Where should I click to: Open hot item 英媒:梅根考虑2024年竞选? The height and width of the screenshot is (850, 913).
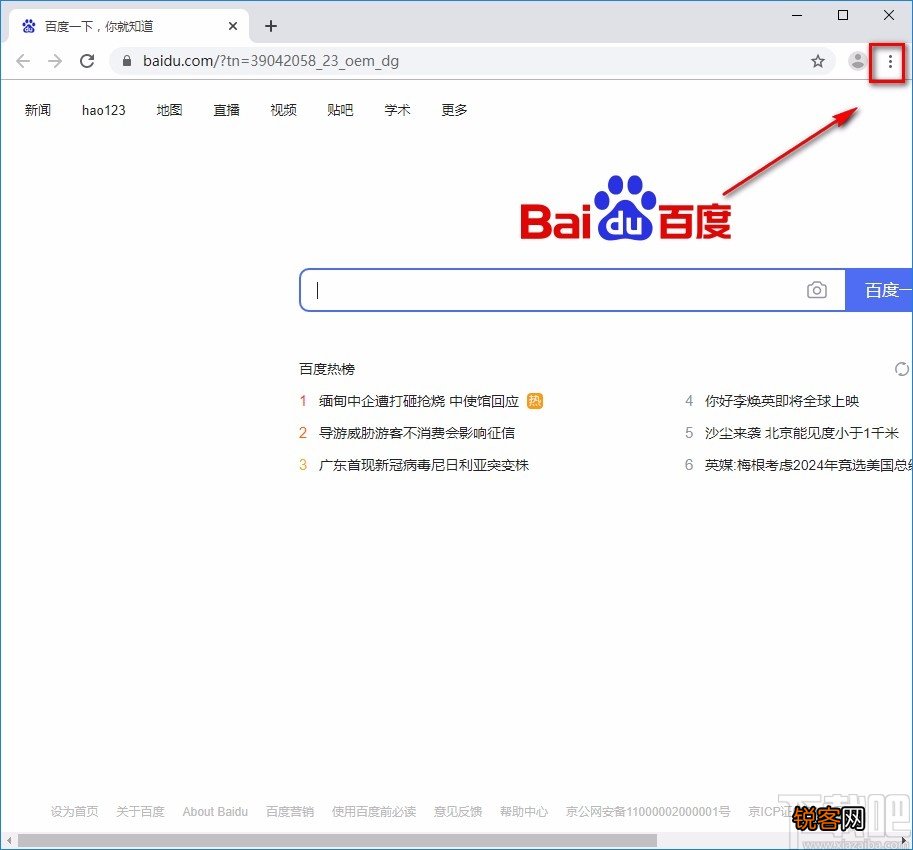pyautogui.click(x=808, y=465)
